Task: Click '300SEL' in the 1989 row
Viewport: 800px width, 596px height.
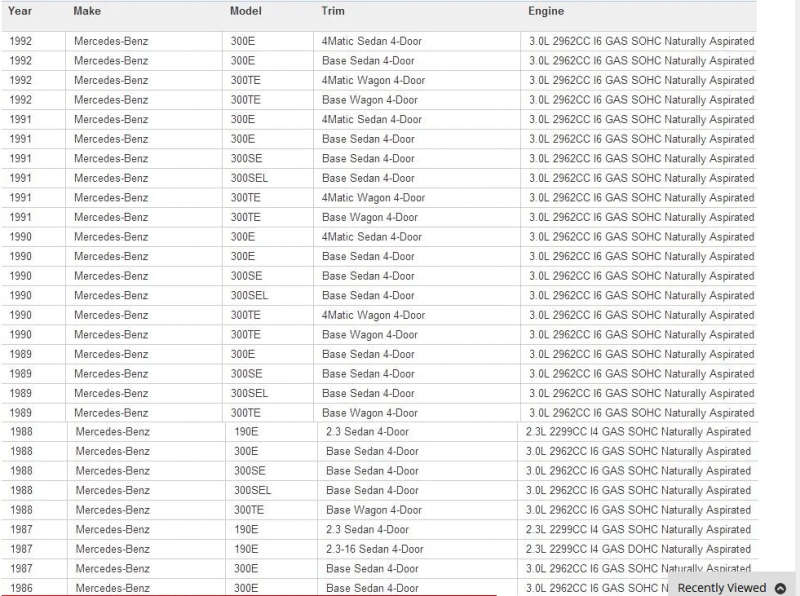Action: click(x=249, y=393)
